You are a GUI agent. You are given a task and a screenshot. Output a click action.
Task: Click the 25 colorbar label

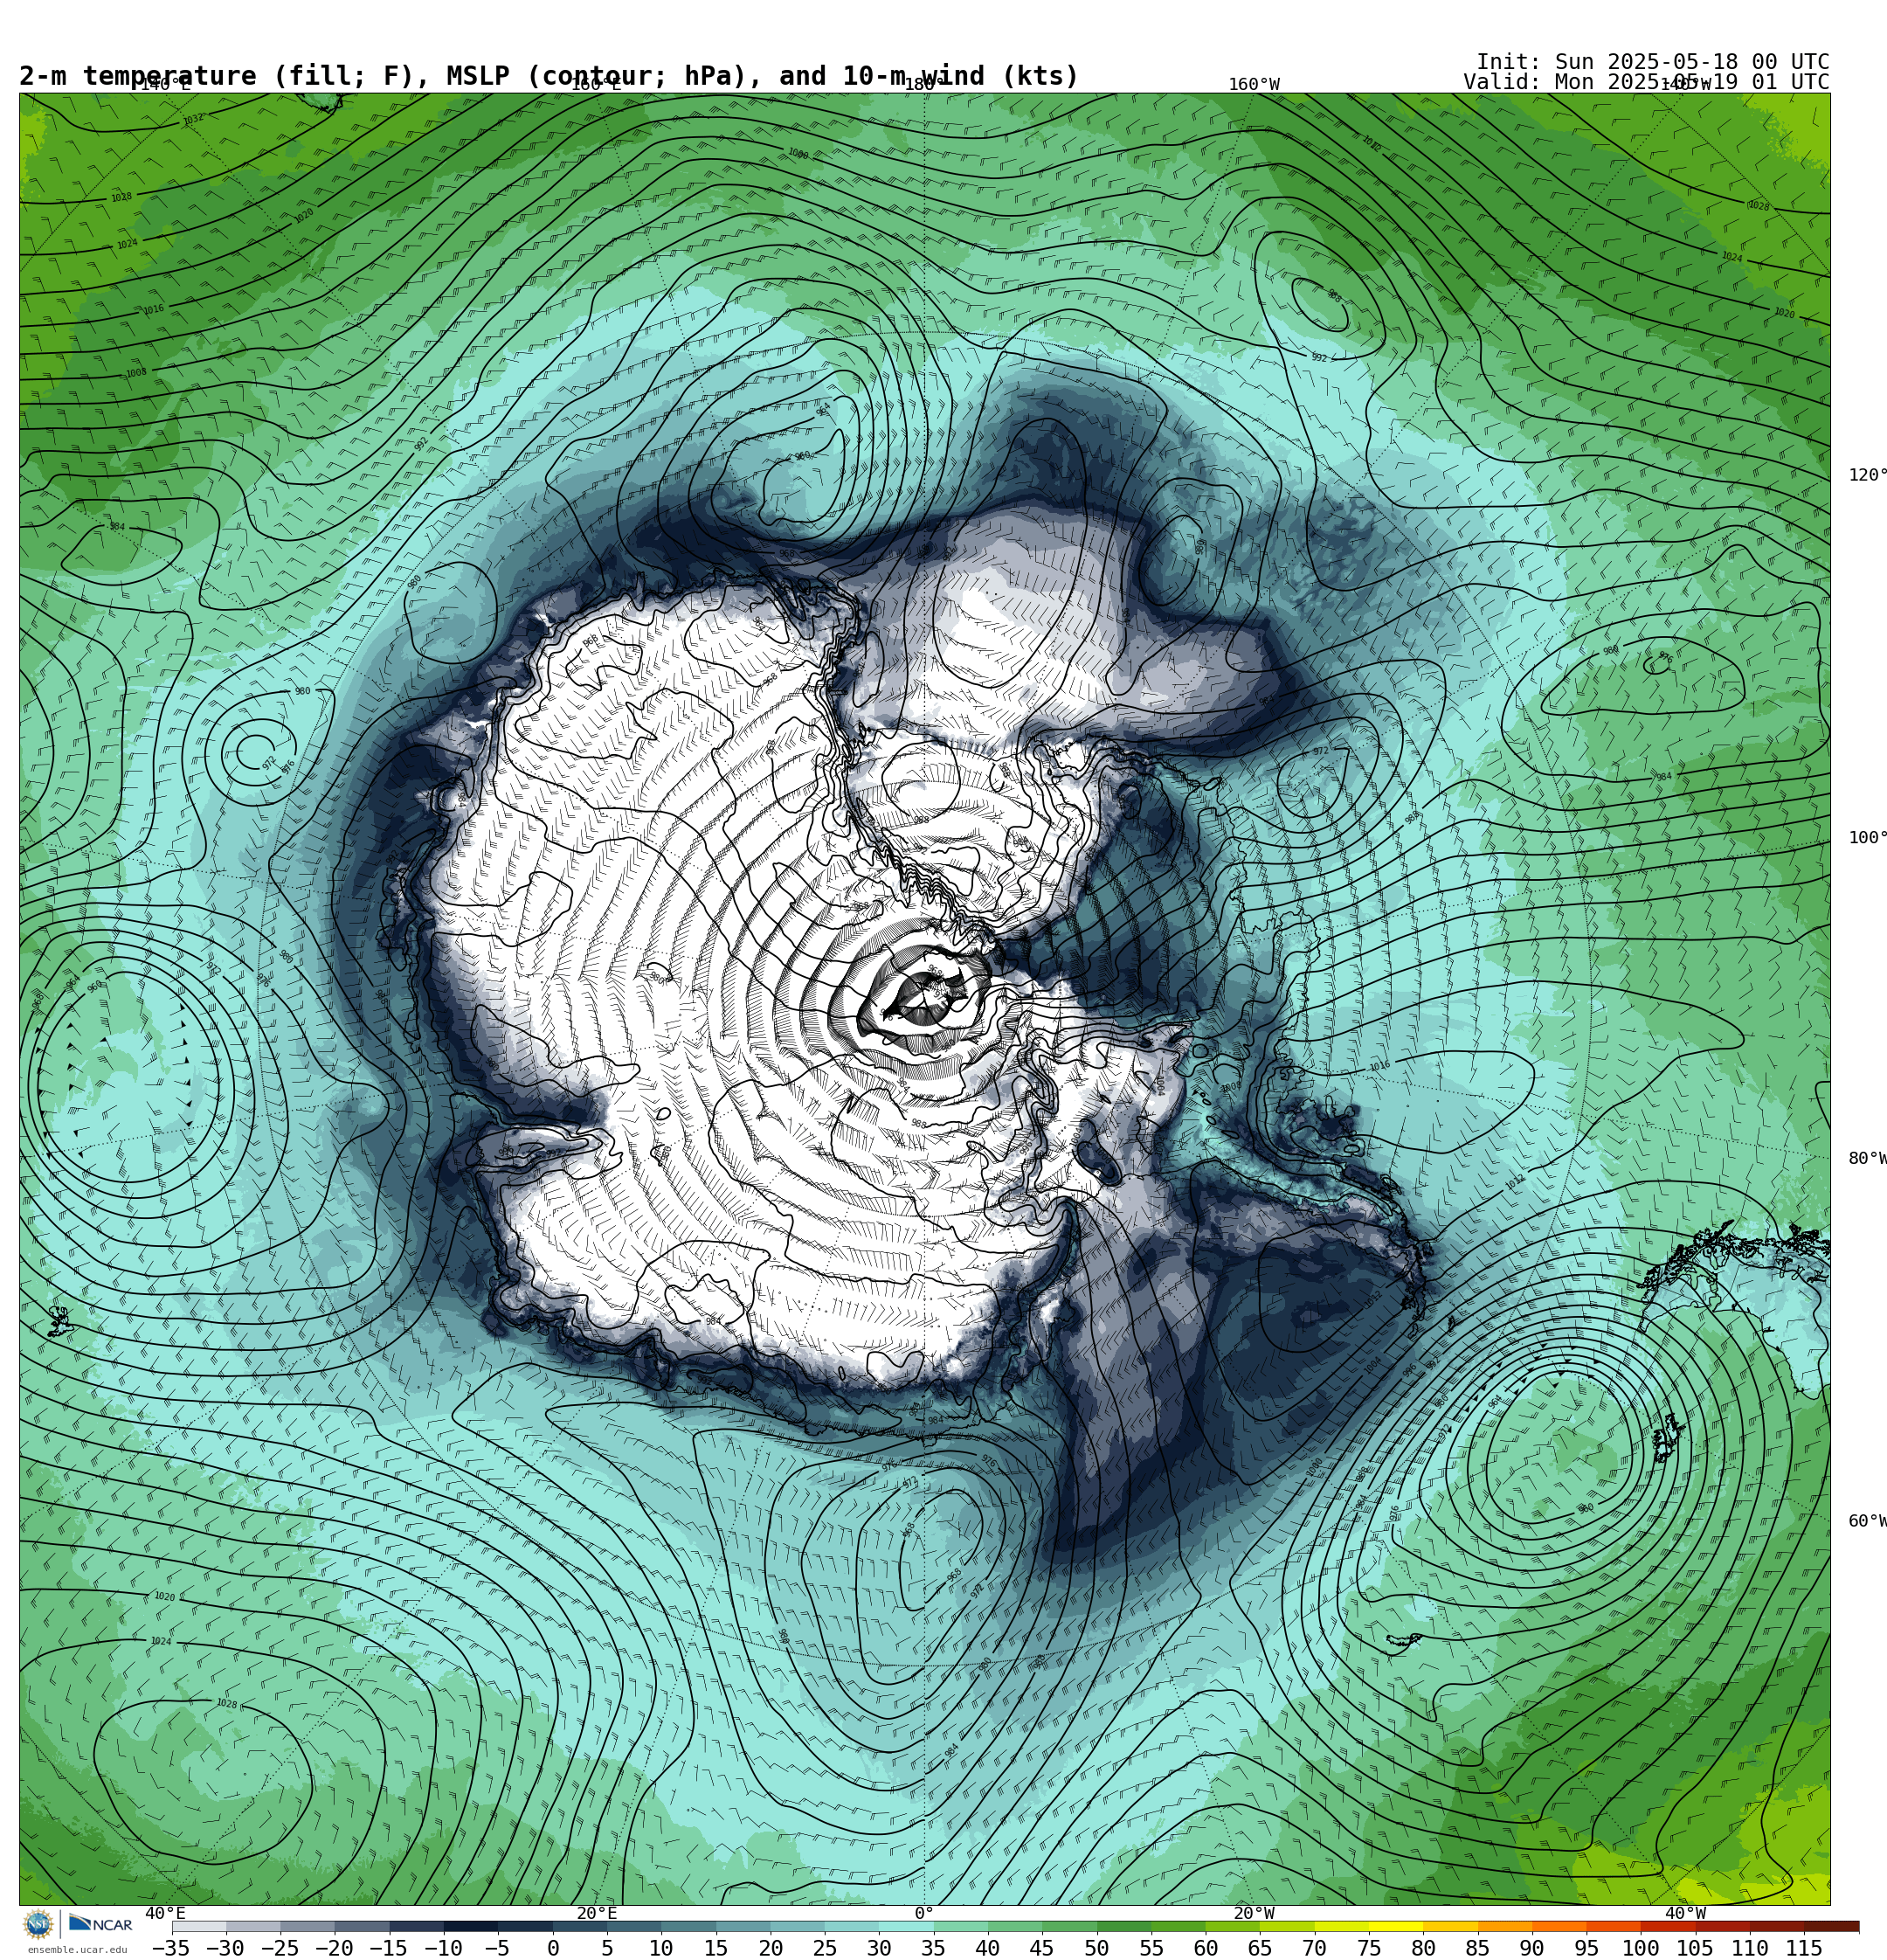[825, 1948]
